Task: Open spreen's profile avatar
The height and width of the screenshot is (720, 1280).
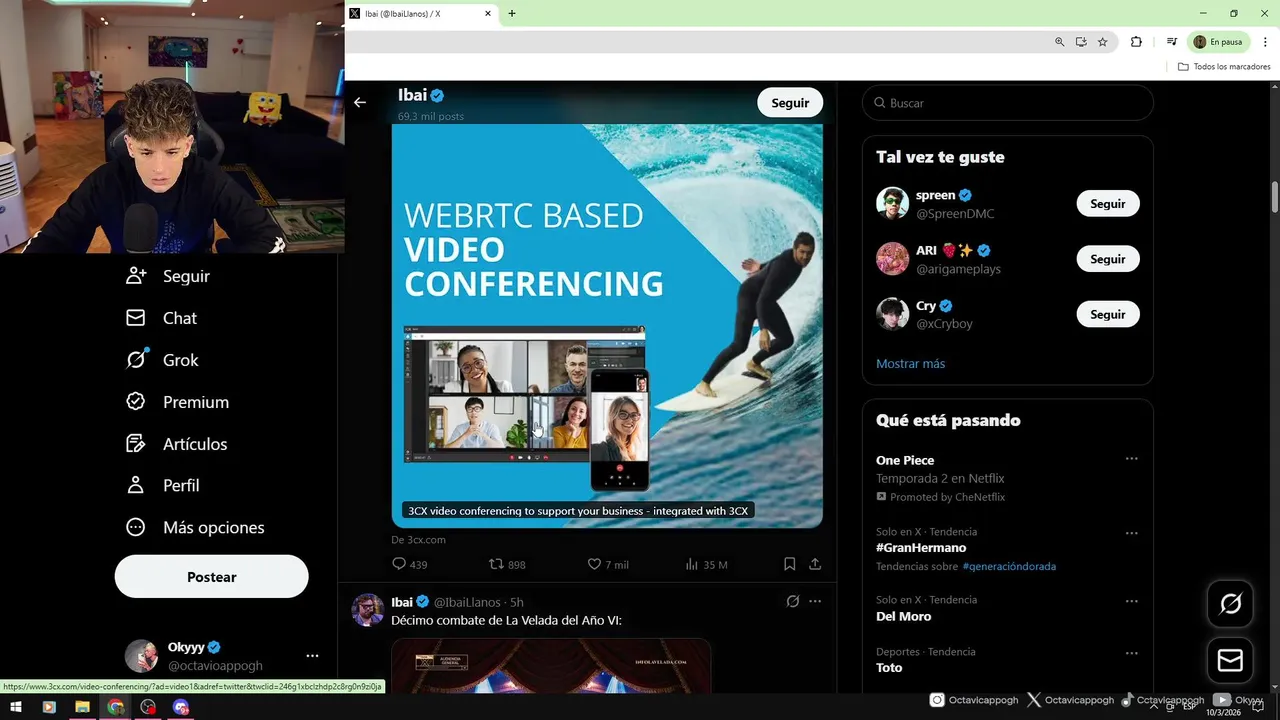Action: tap(892, 203)
